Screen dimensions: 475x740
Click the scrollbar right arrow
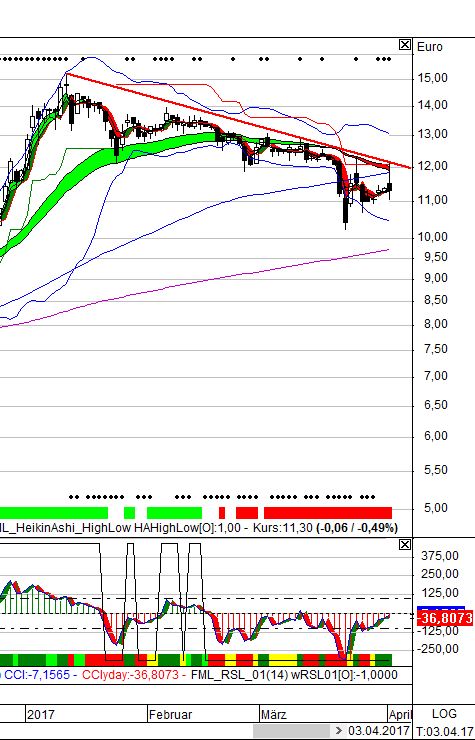(x=339, y=731)
